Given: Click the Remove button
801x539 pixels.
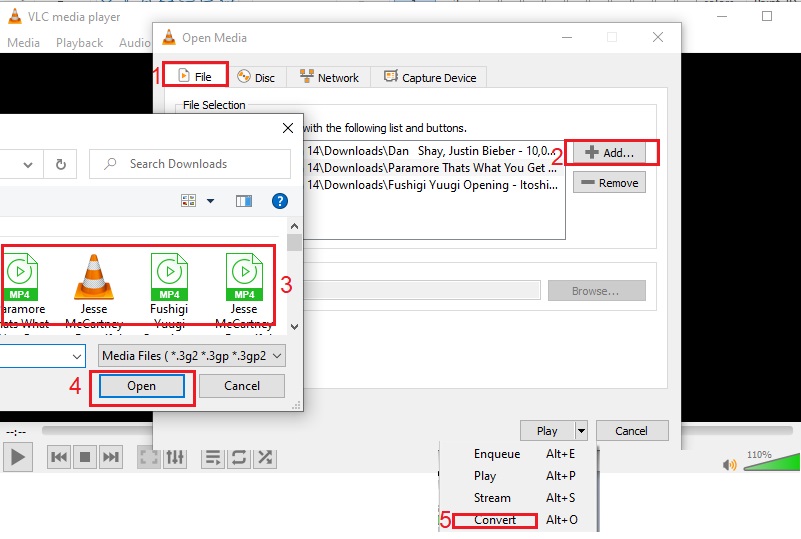Looking at the screenshot, I should tap(609, 182).
